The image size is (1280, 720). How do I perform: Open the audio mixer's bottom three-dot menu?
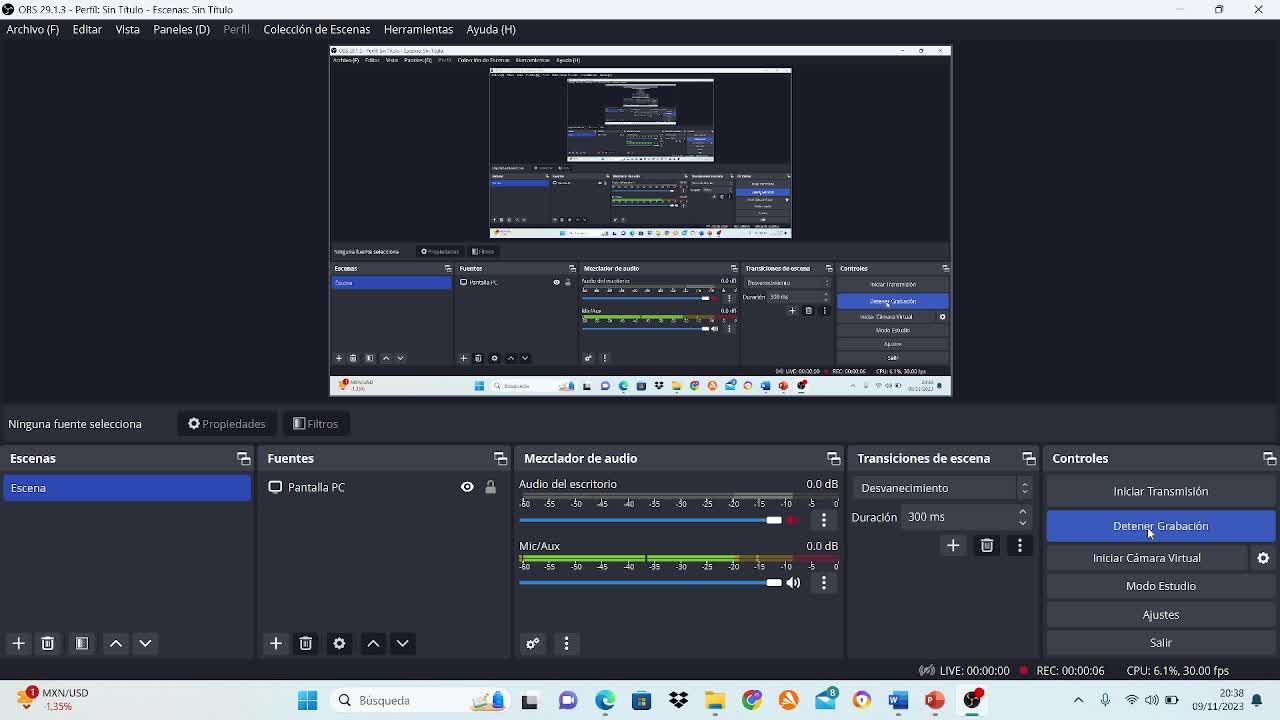(x=566, y=643)
